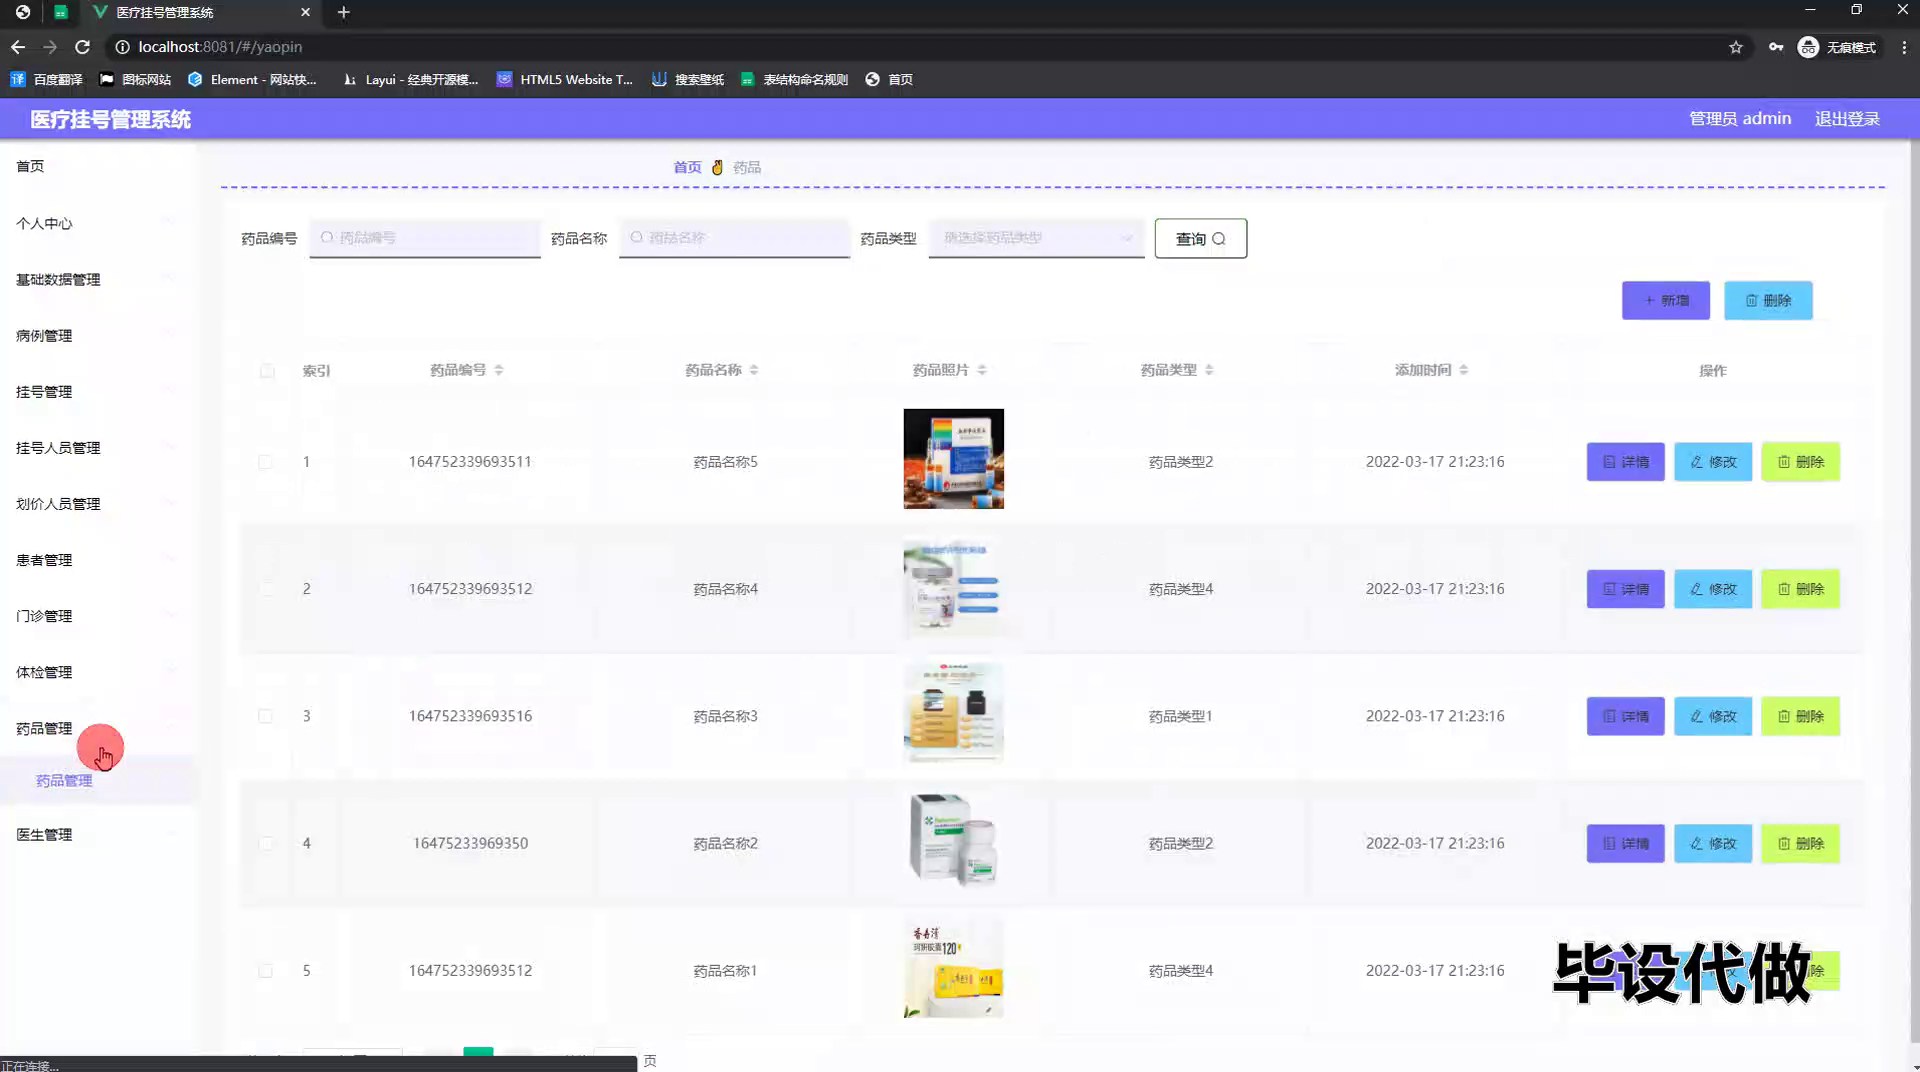This screenshot has height=1072, width=1920.
Task: Click 修改 for 药品名称2
Action: [1713, 843]
